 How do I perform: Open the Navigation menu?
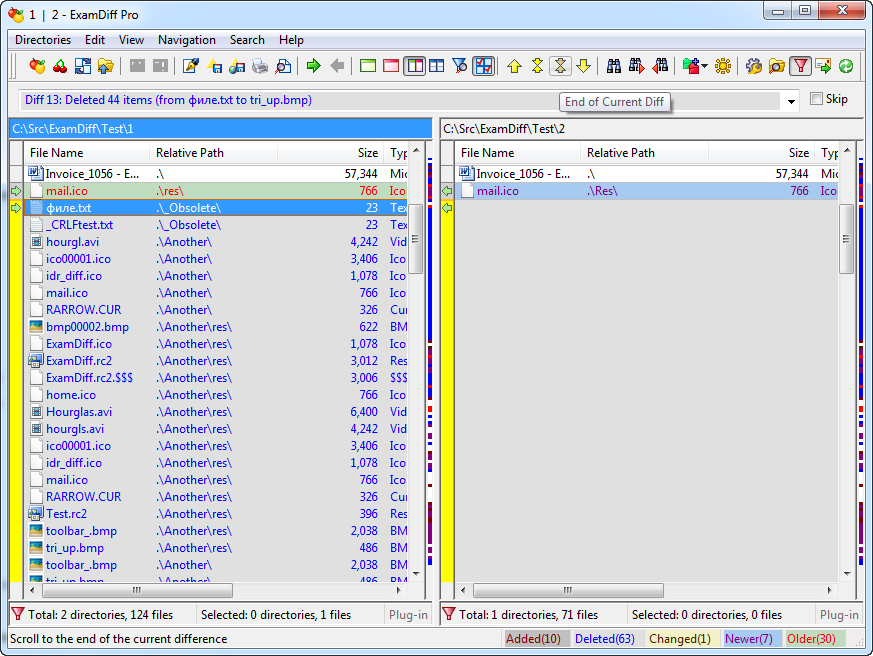point(187,40)
